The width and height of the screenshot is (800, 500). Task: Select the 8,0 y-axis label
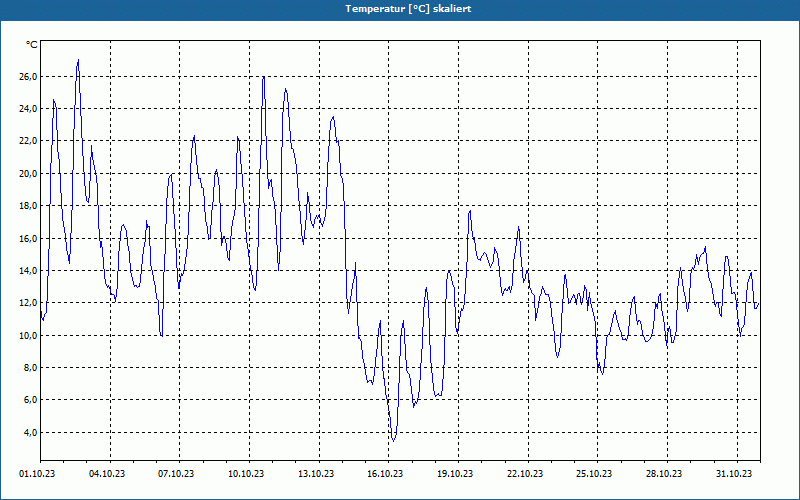(30, 367)
